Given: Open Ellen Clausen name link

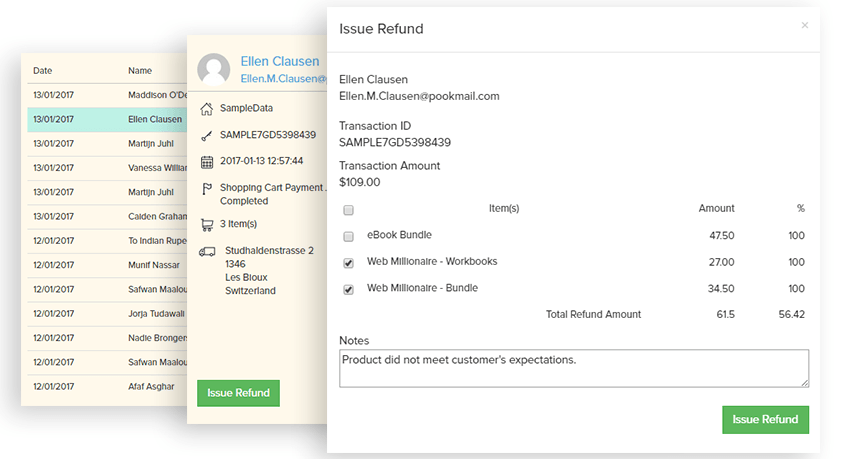Looking at the screenshot, I should tap(280, 61).
